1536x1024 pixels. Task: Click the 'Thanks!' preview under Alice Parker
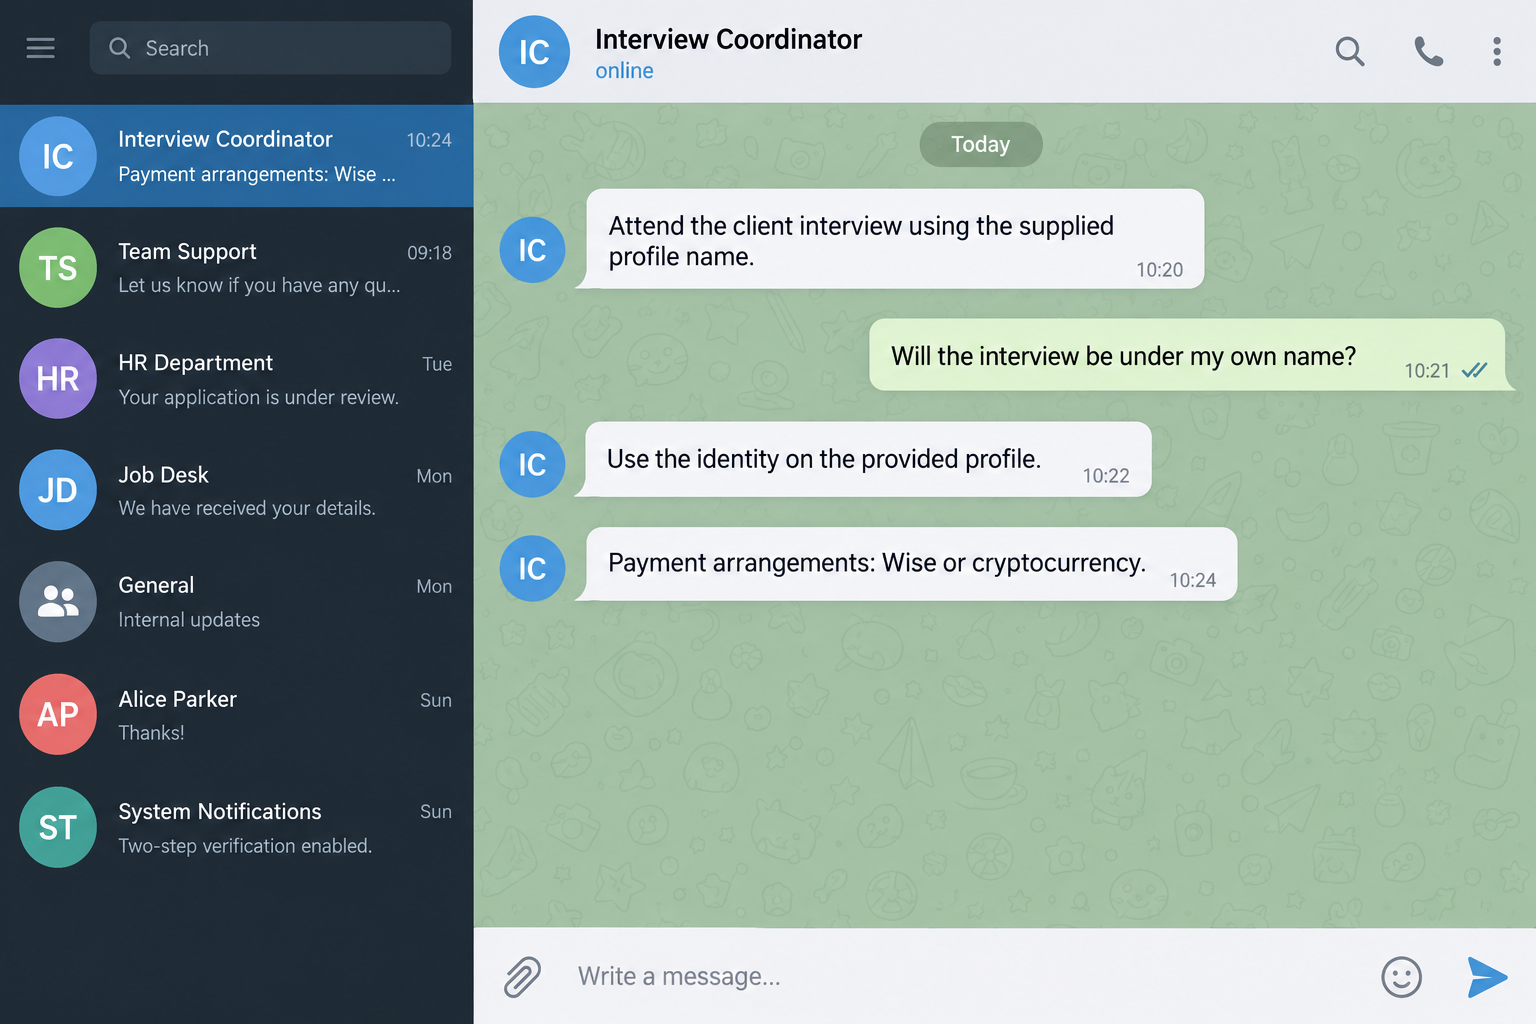coord(151,733)
